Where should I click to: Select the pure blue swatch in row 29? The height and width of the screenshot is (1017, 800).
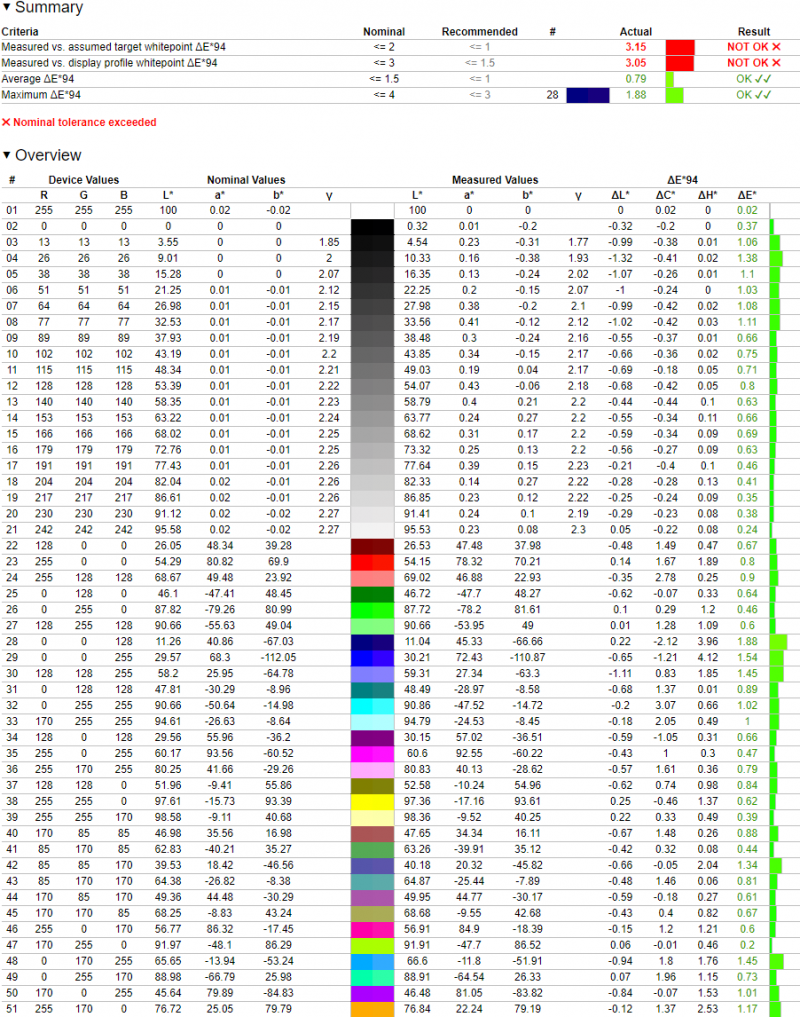[372, 658]
